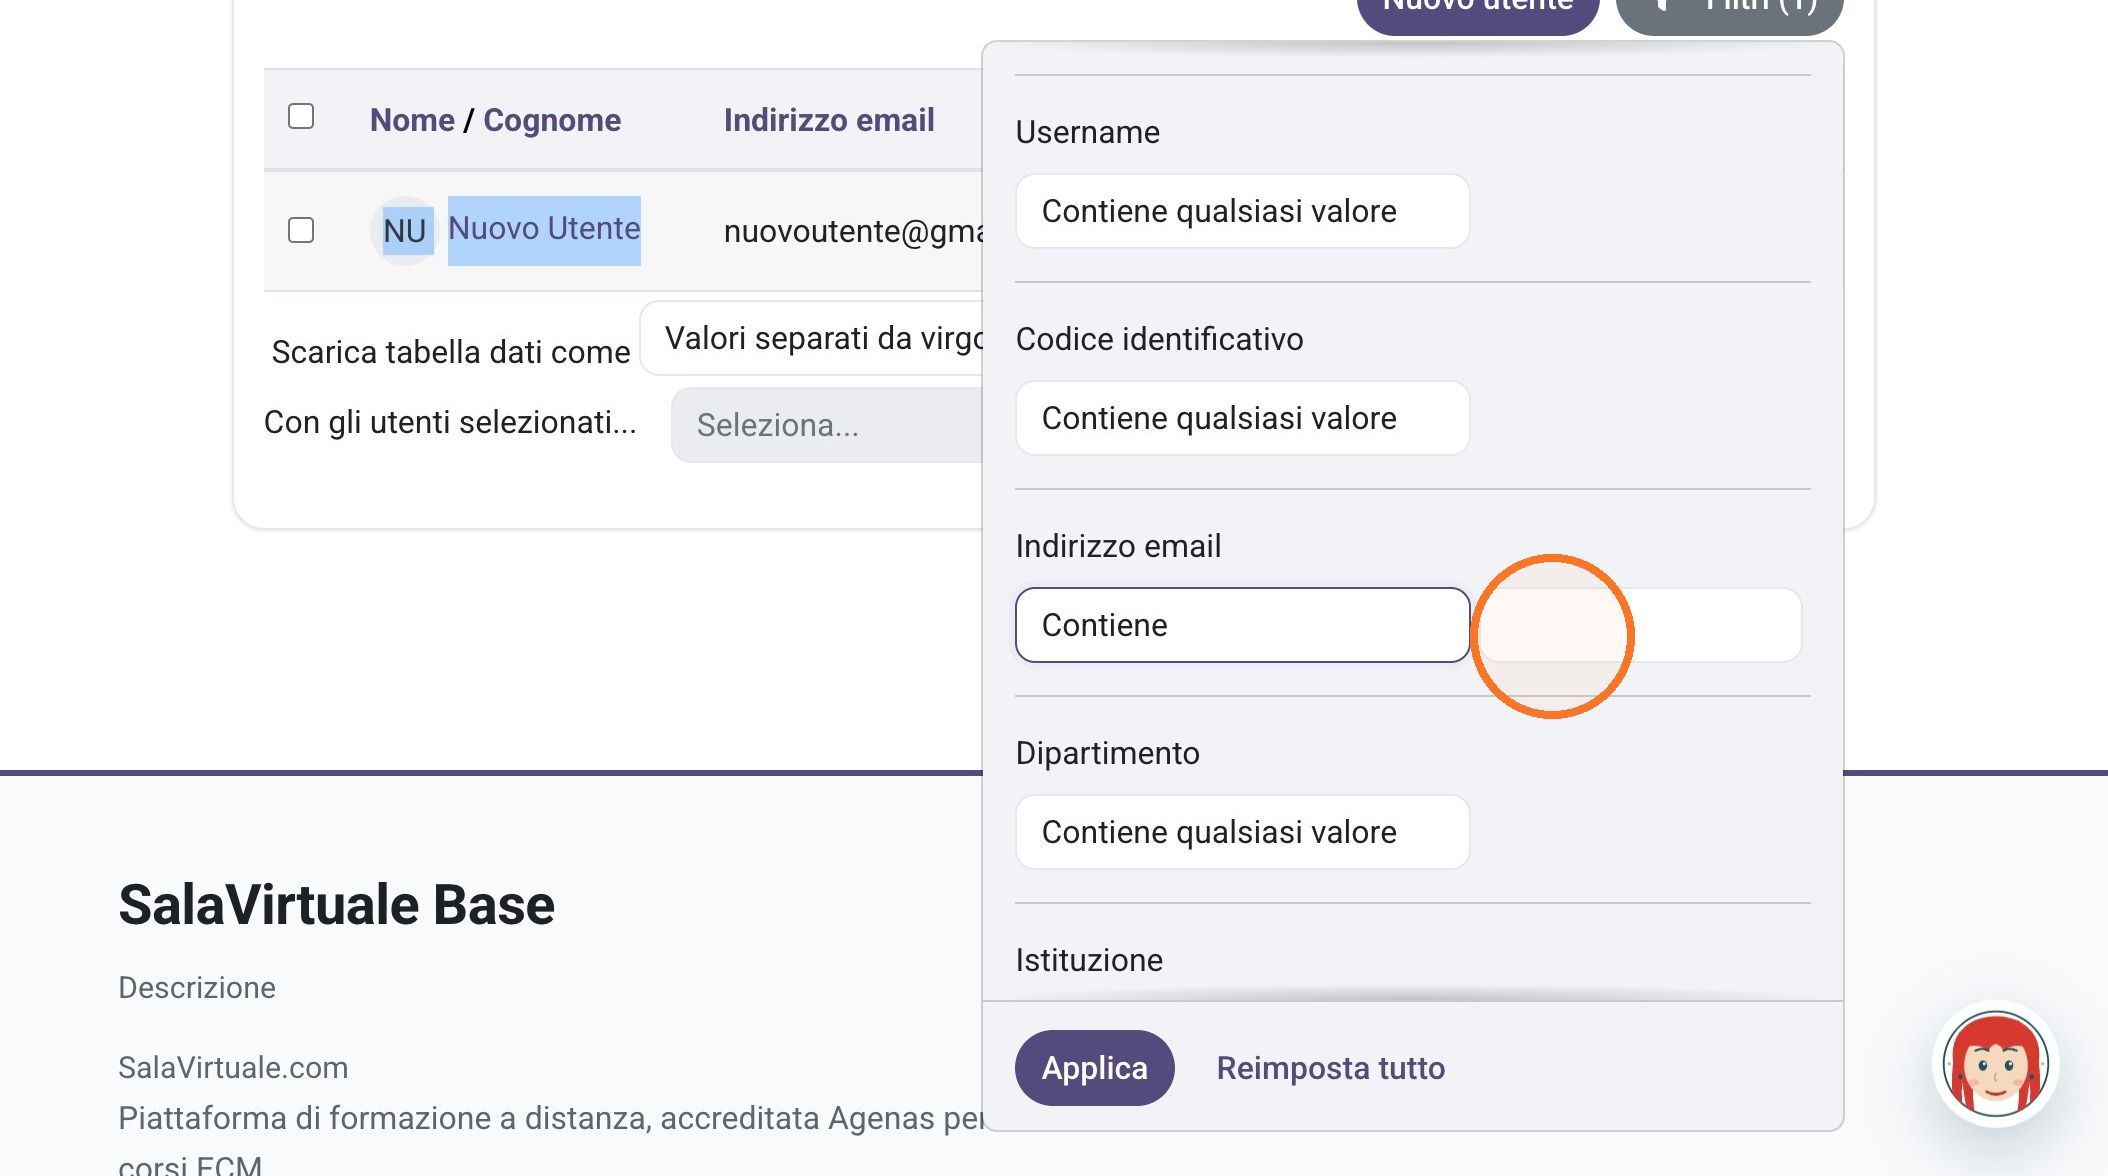Open the chat assistant avatar icon

click(1995, 1064)
